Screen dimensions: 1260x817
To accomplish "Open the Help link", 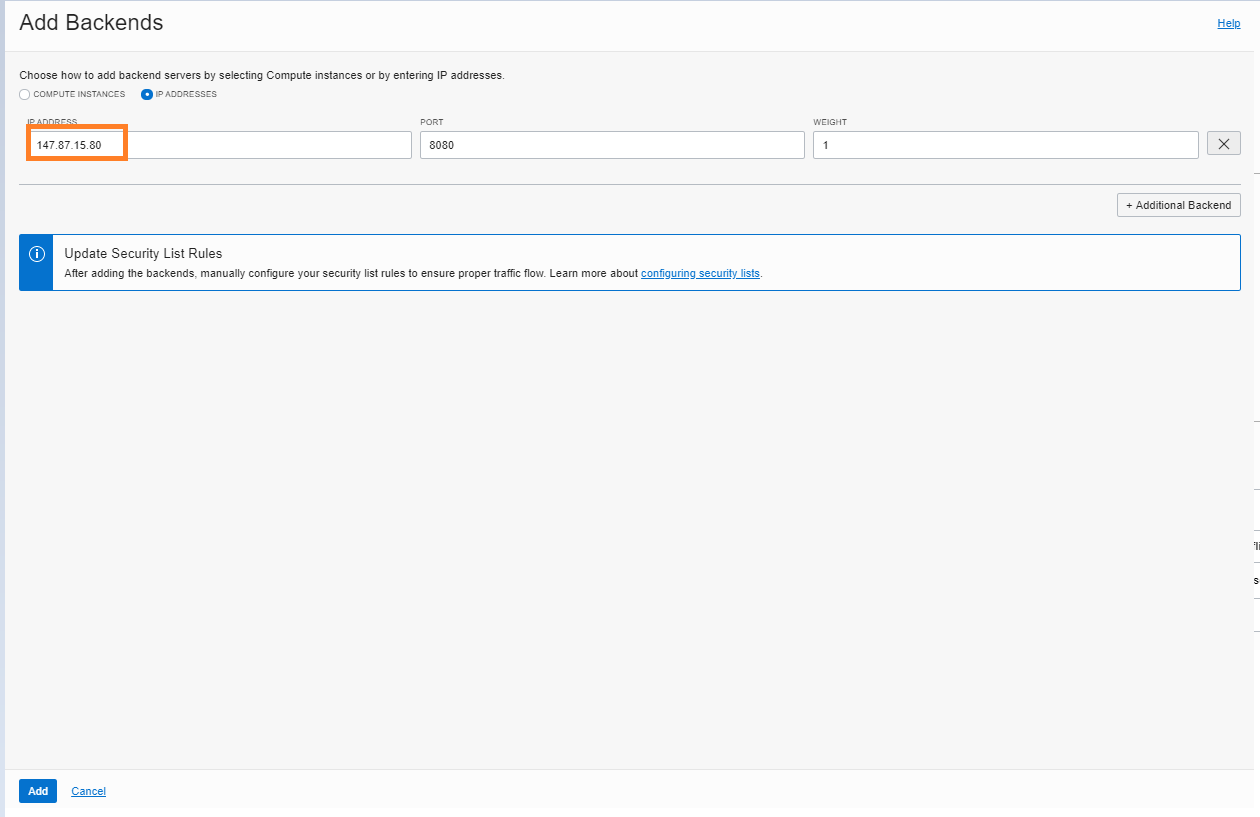I will [x=1228, y=23].
